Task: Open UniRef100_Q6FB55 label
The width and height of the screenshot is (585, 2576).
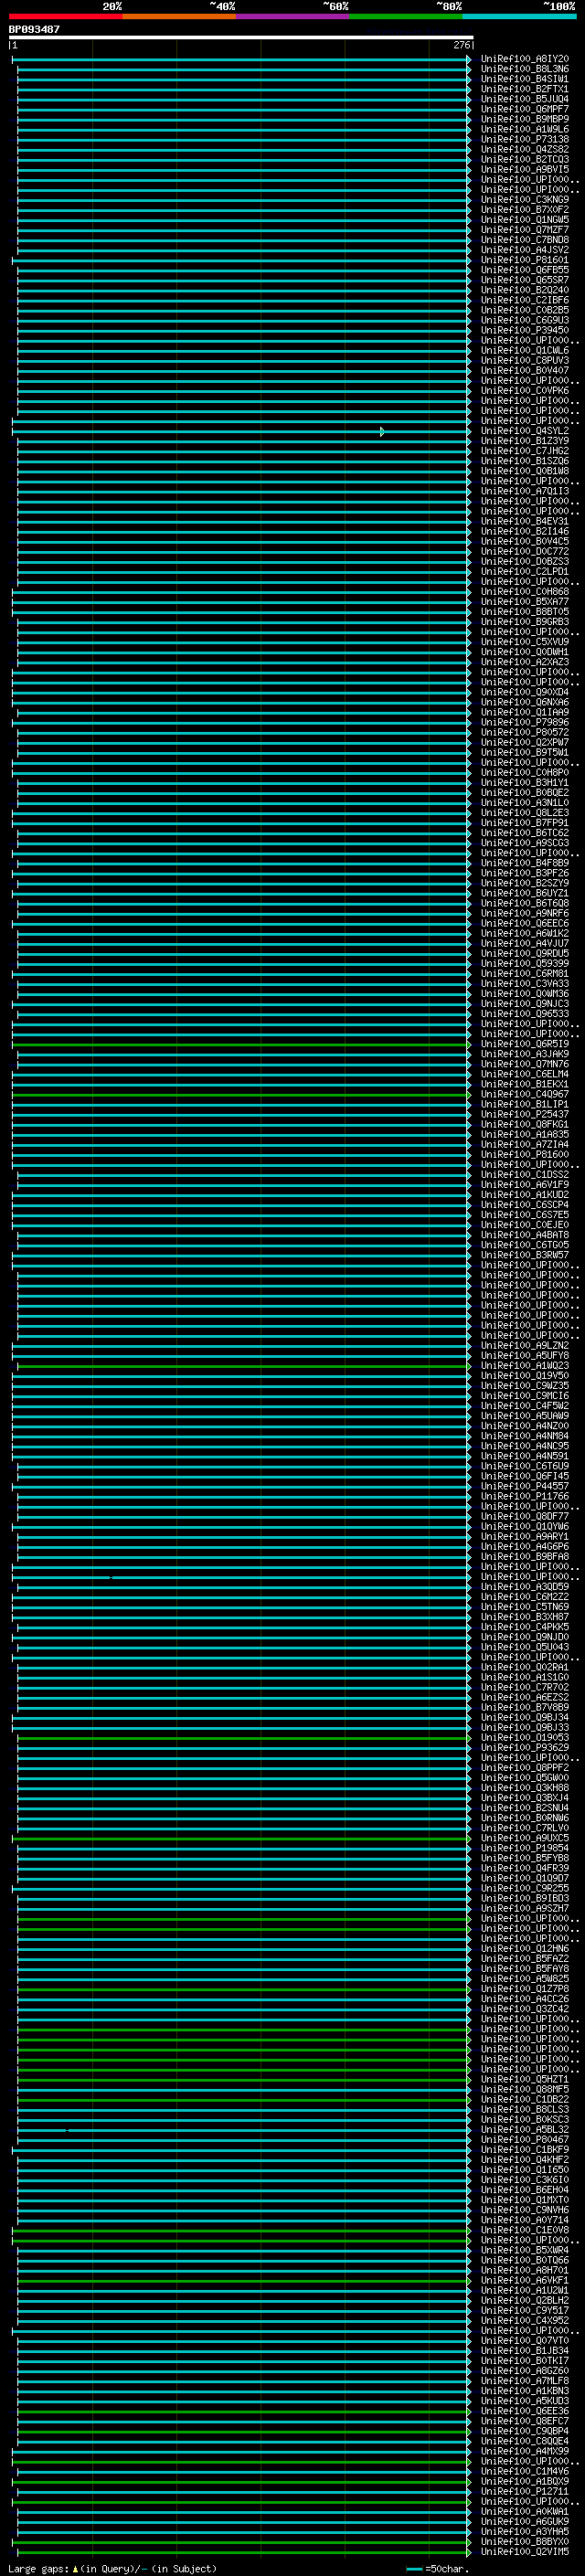Action: point(525,270)
